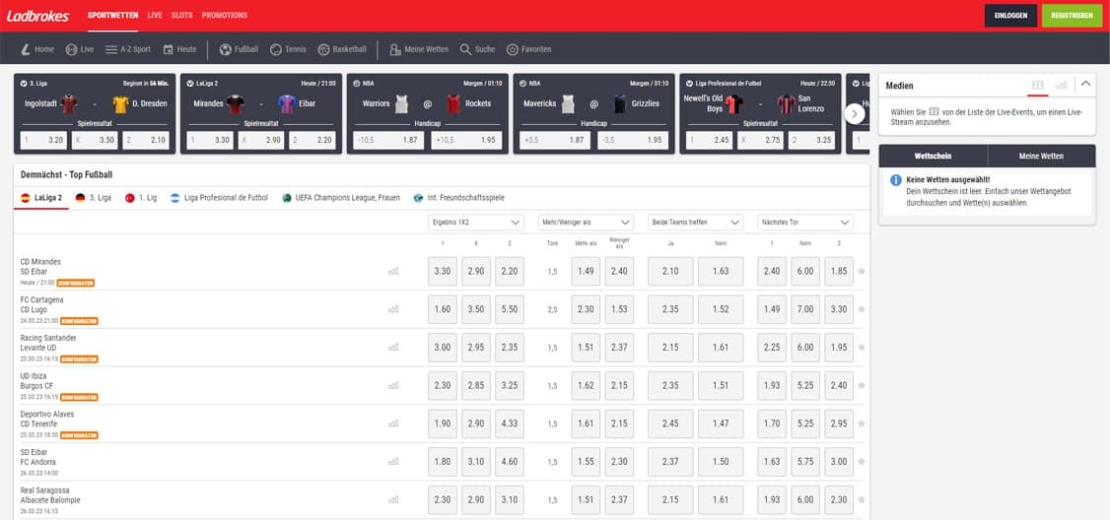Open the Ergebnis 1X2 market dropdown
1110x520 pixels.
(x=476, y=222)
